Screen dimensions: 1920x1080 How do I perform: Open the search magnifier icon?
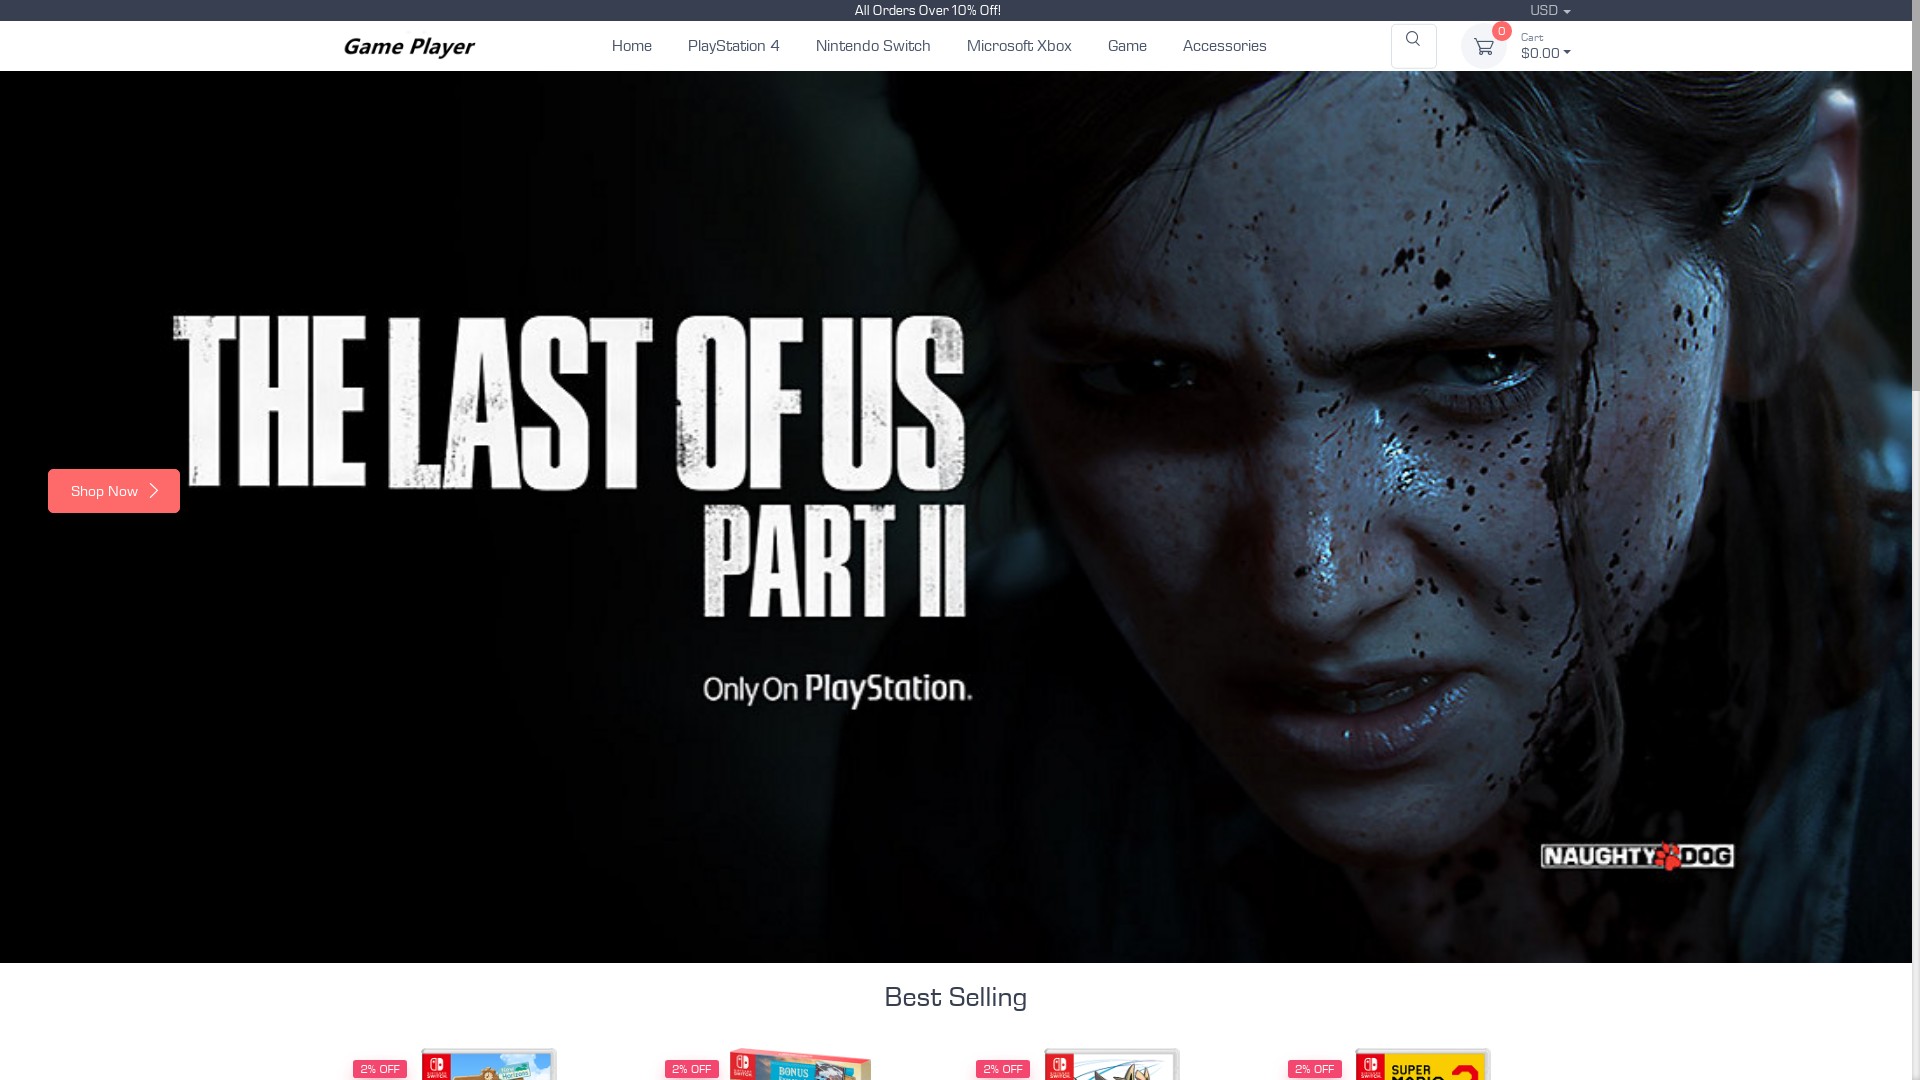(x=1413, y=40)
